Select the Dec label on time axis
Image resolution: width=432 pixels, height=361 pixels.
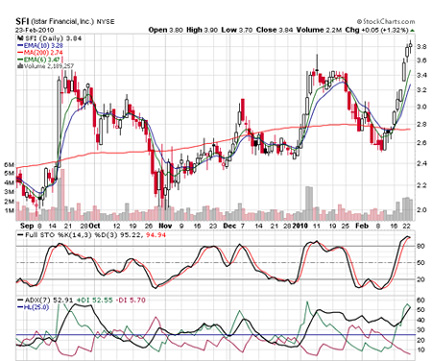pos(230,226)
